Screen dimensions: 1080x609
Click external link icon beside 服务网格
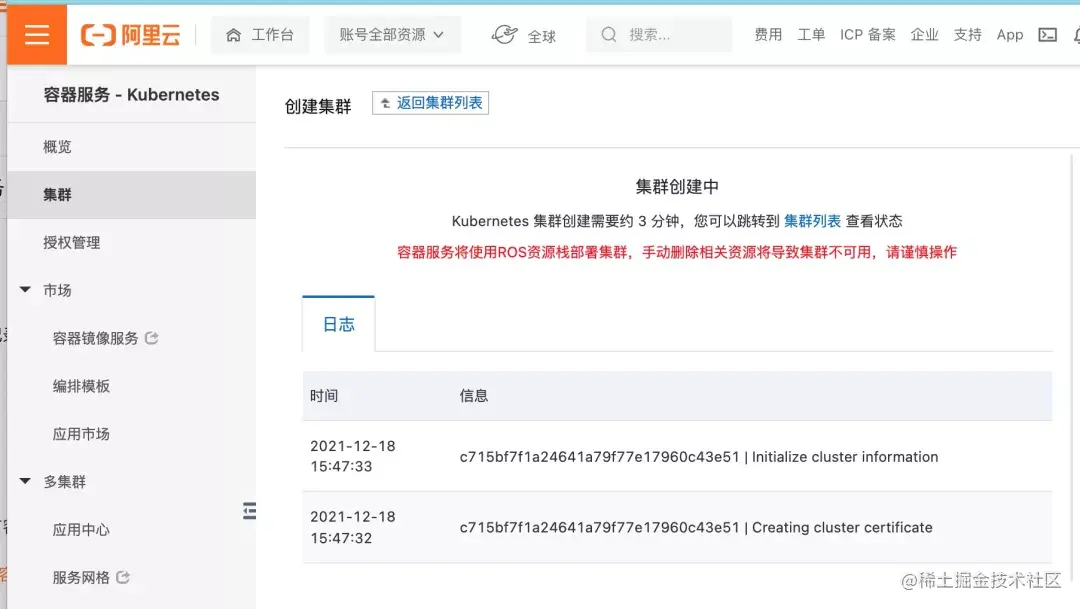point(123,577)
